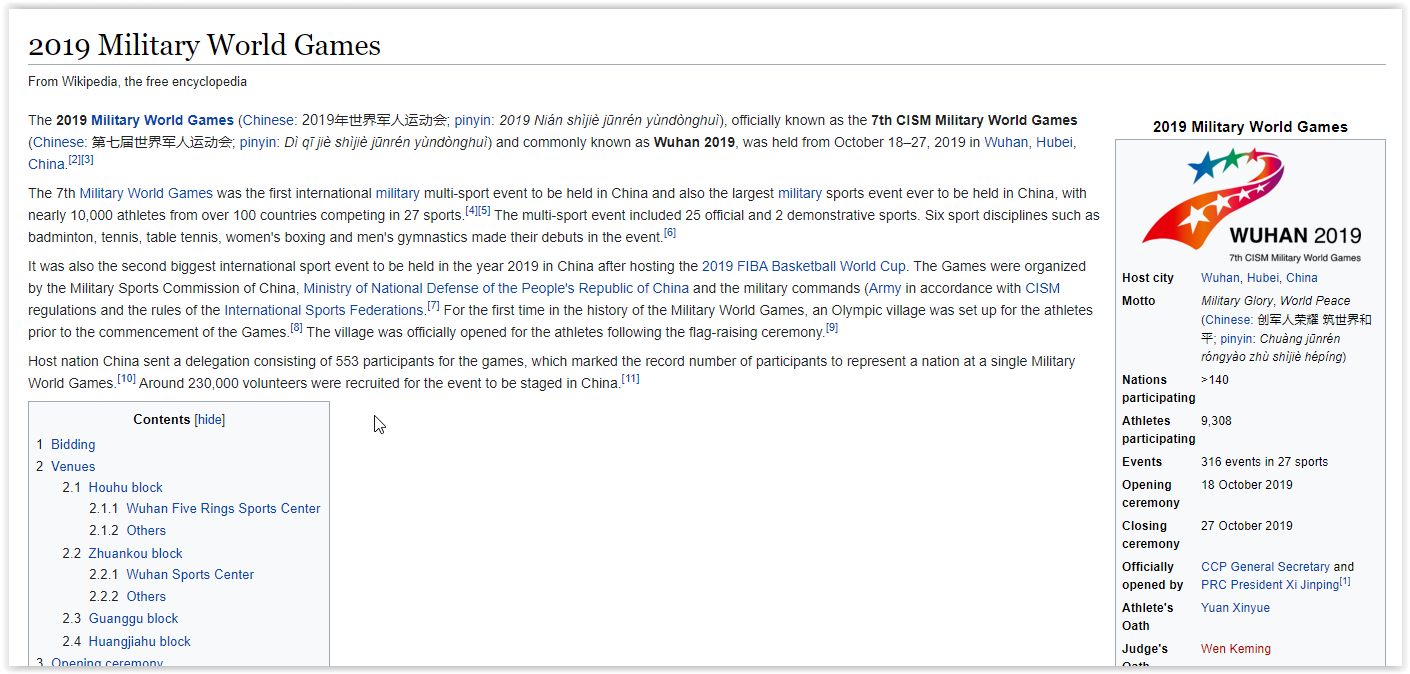
Task: Click the military link before 'sports event ever'
Action: pyautogui.click(x=800, y=193)
